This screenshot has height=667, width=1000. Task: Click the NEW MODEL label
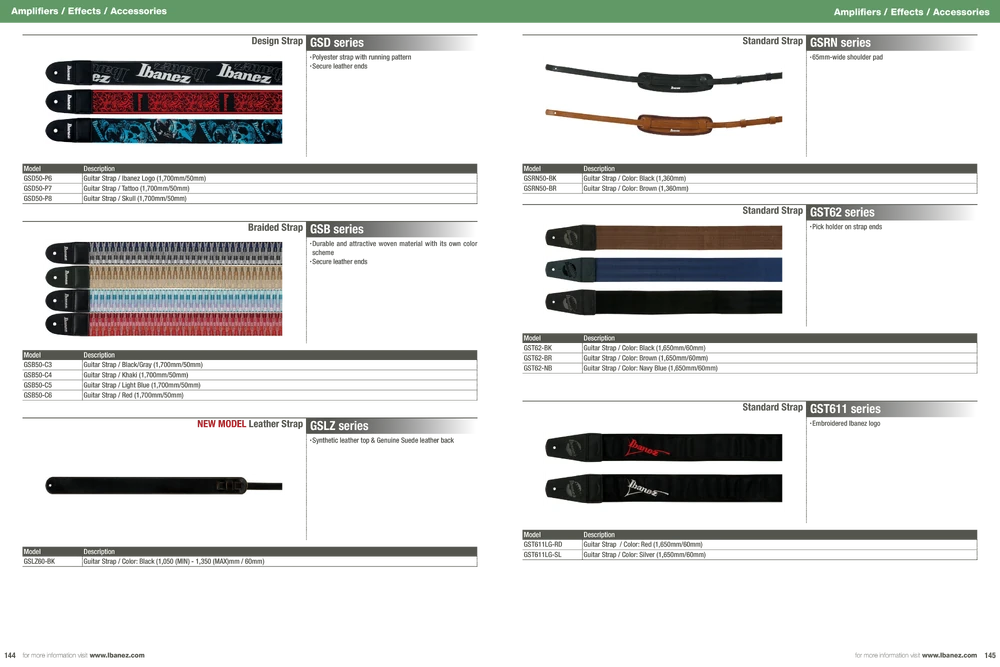point(221,424)
